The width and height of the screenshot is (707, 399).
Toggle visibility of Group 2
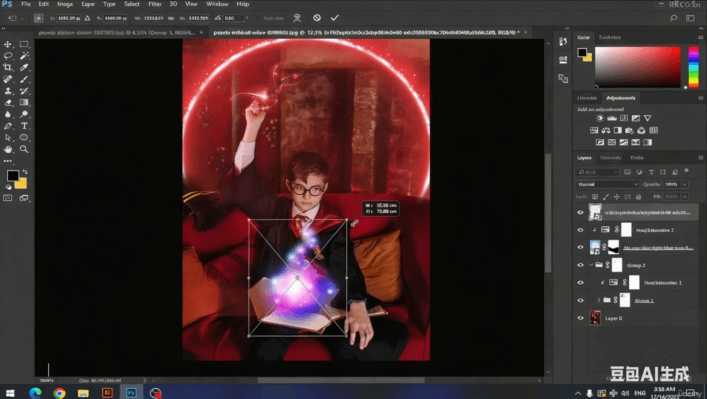[x=580, y=265]
